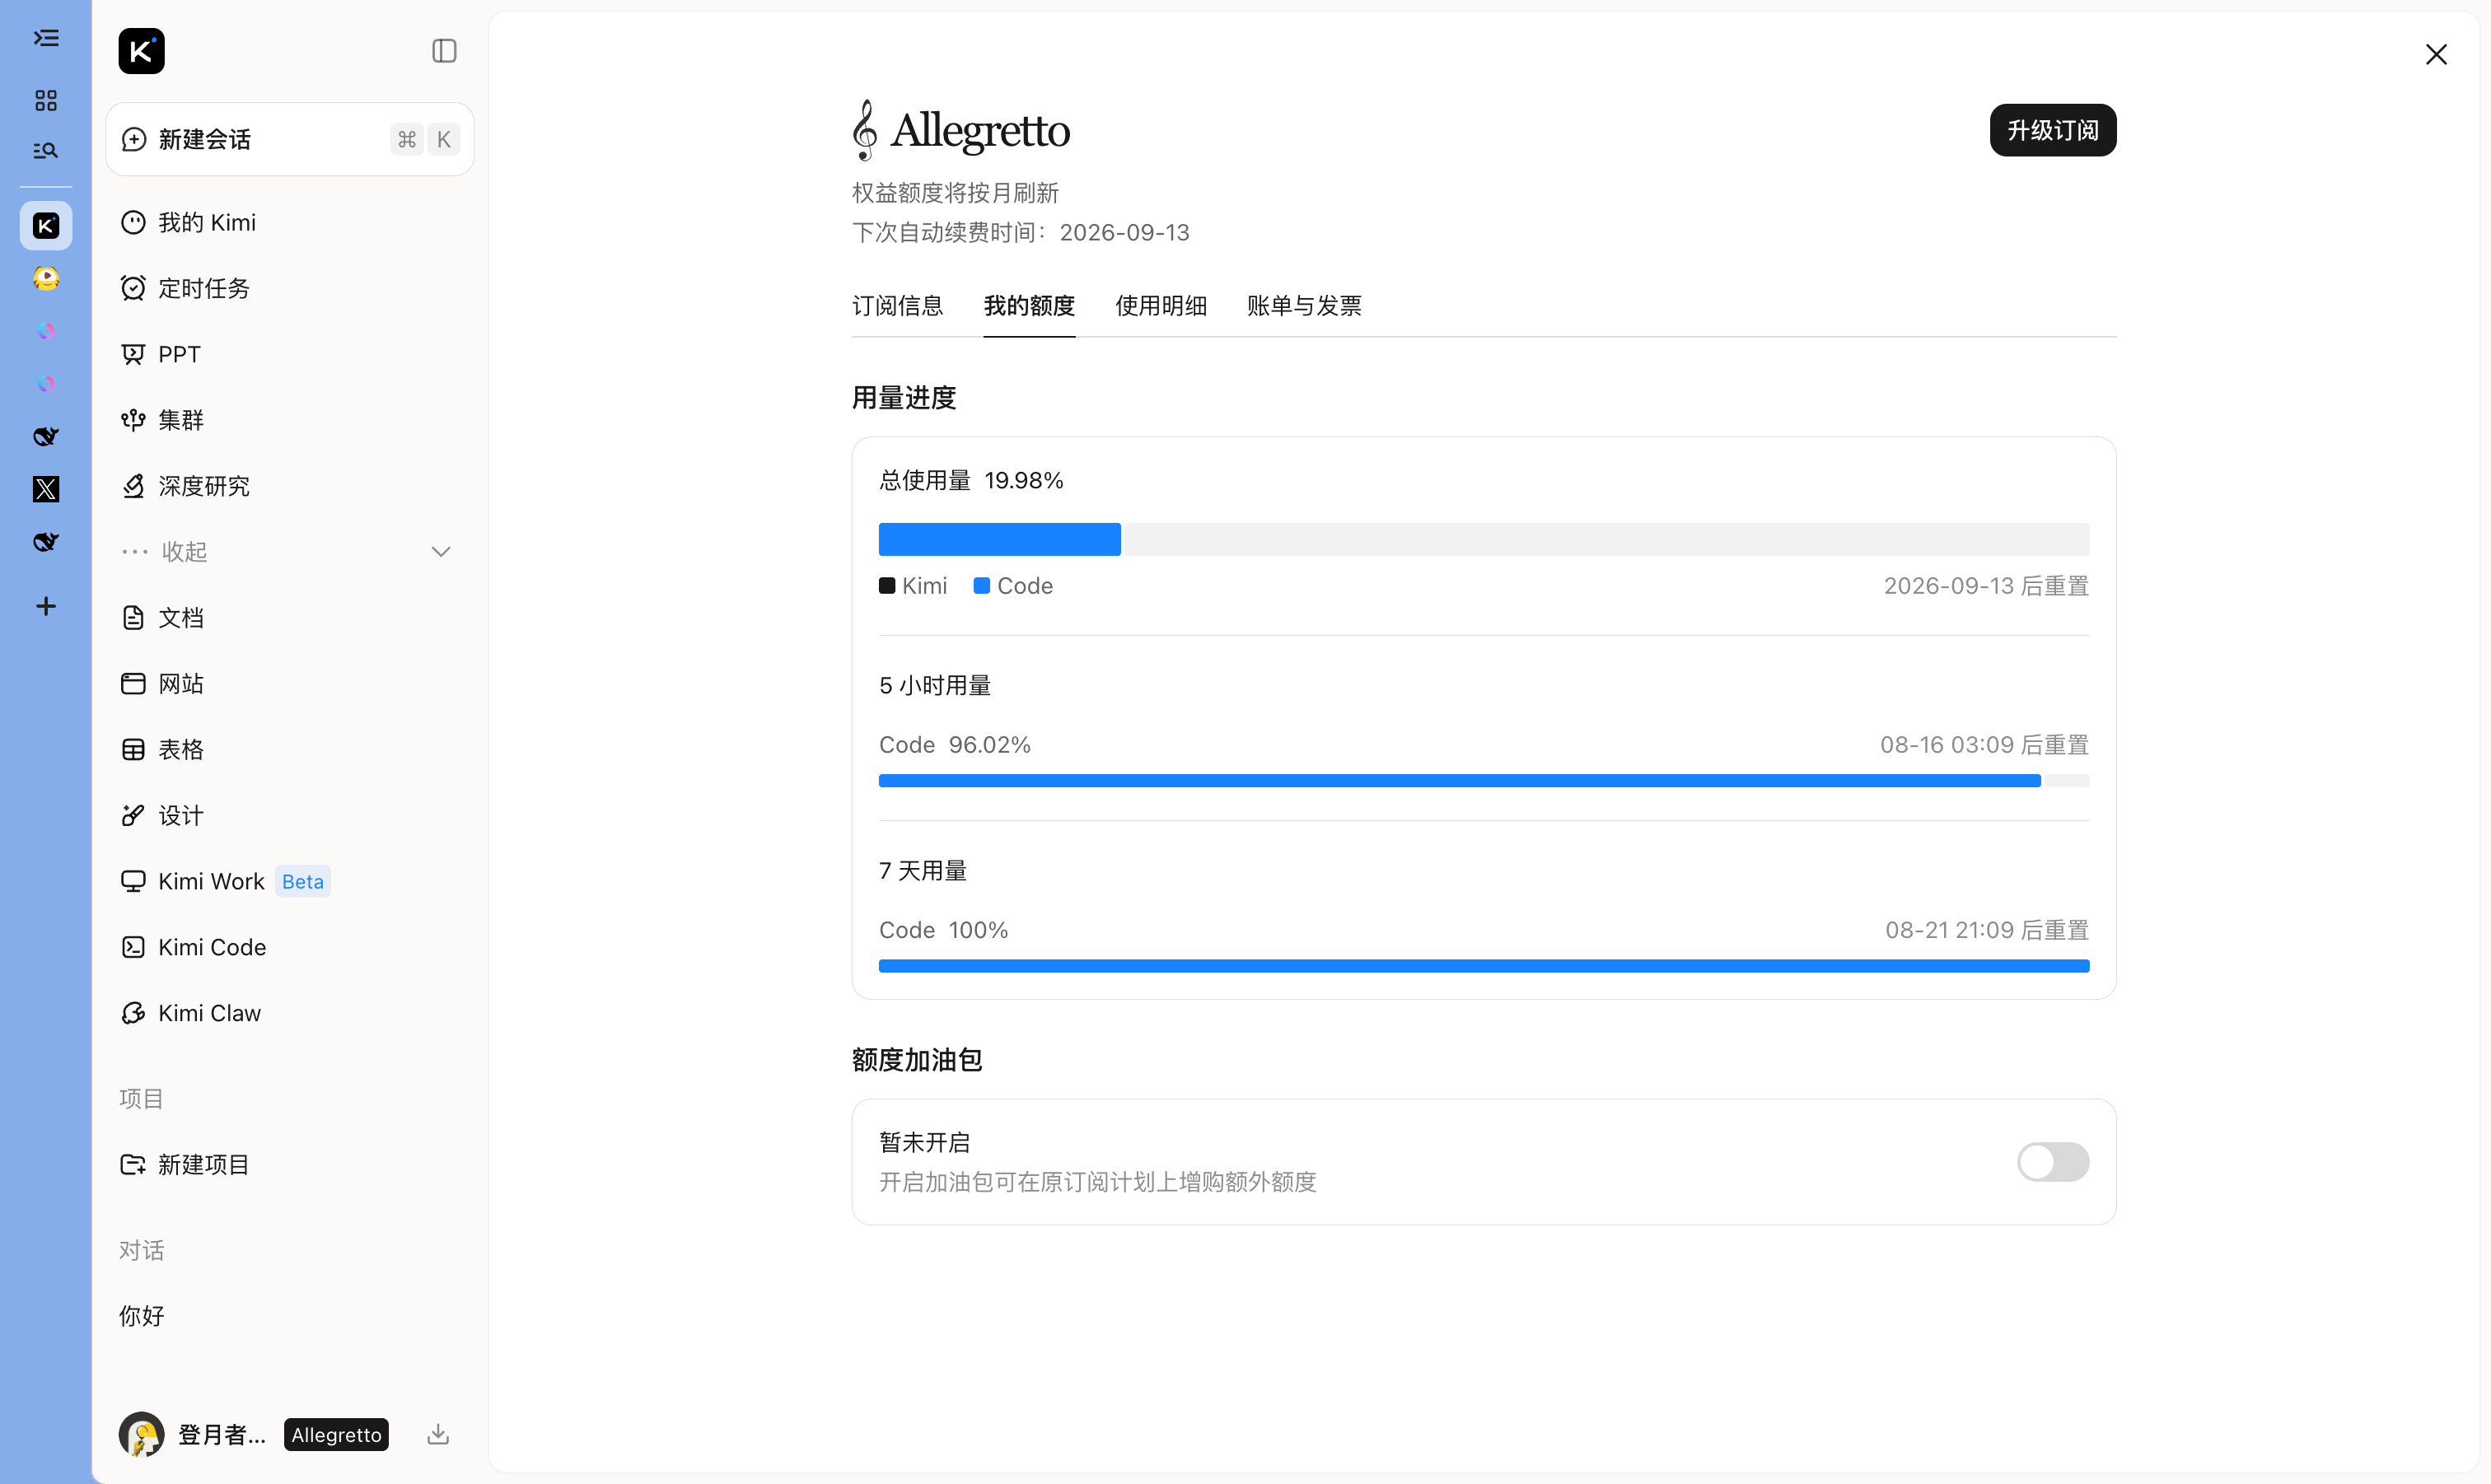Switch to the 使用明细 tab
The image size is (2491, 1484).
coord(1161,306)
